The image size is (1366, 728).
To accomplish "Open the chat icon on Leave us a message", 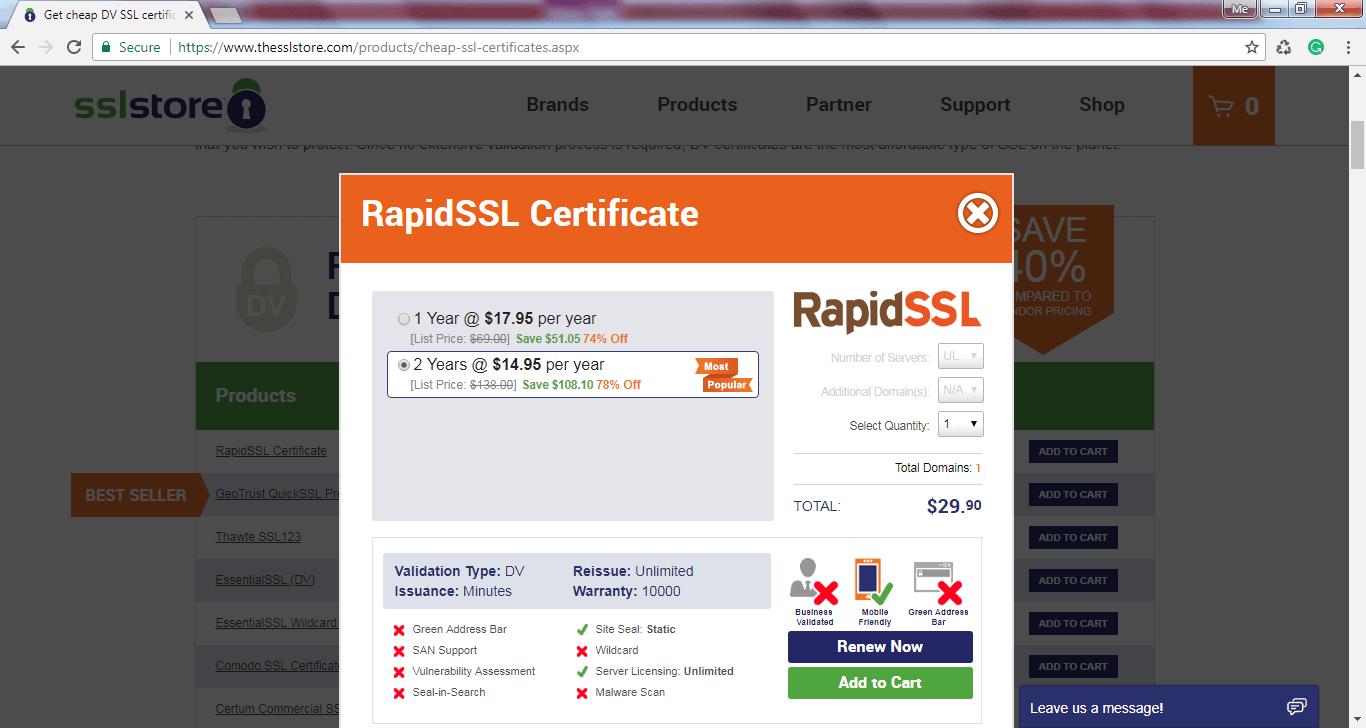I will (x=1297, y=705).
